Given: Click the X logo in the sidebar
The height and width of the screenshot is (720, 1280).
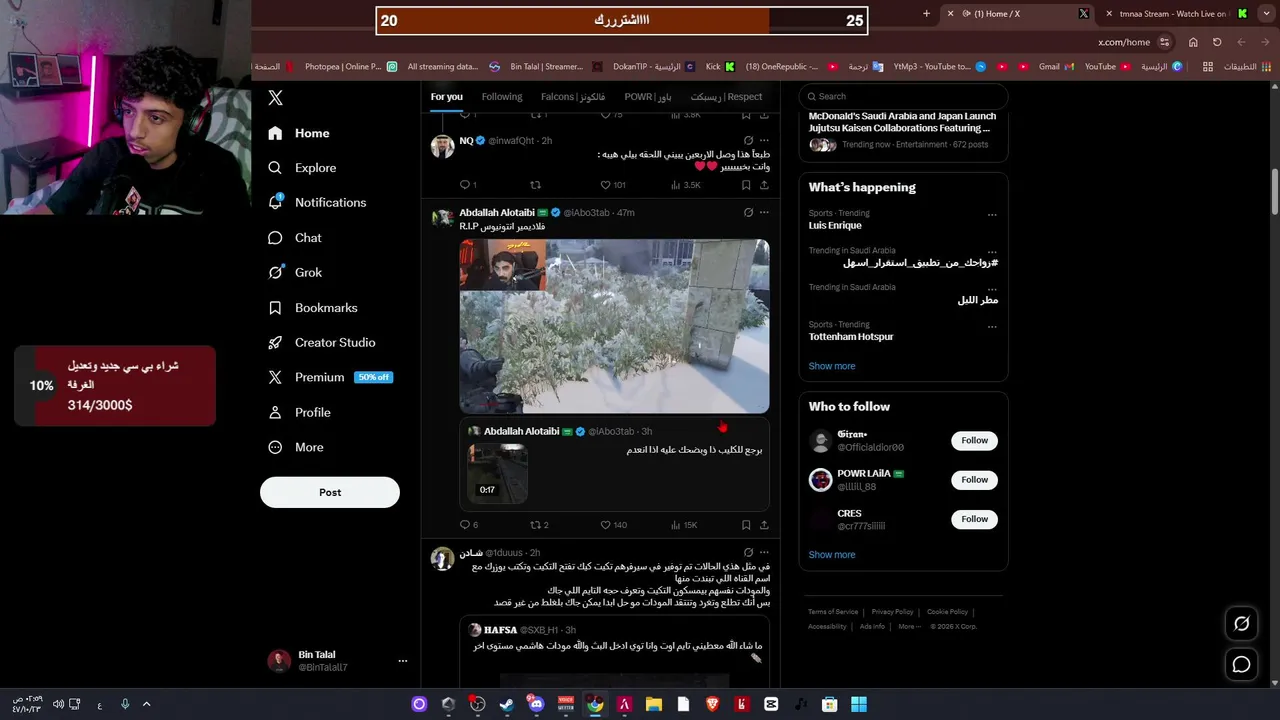Looking at the screenshot, I should [275, 98].
